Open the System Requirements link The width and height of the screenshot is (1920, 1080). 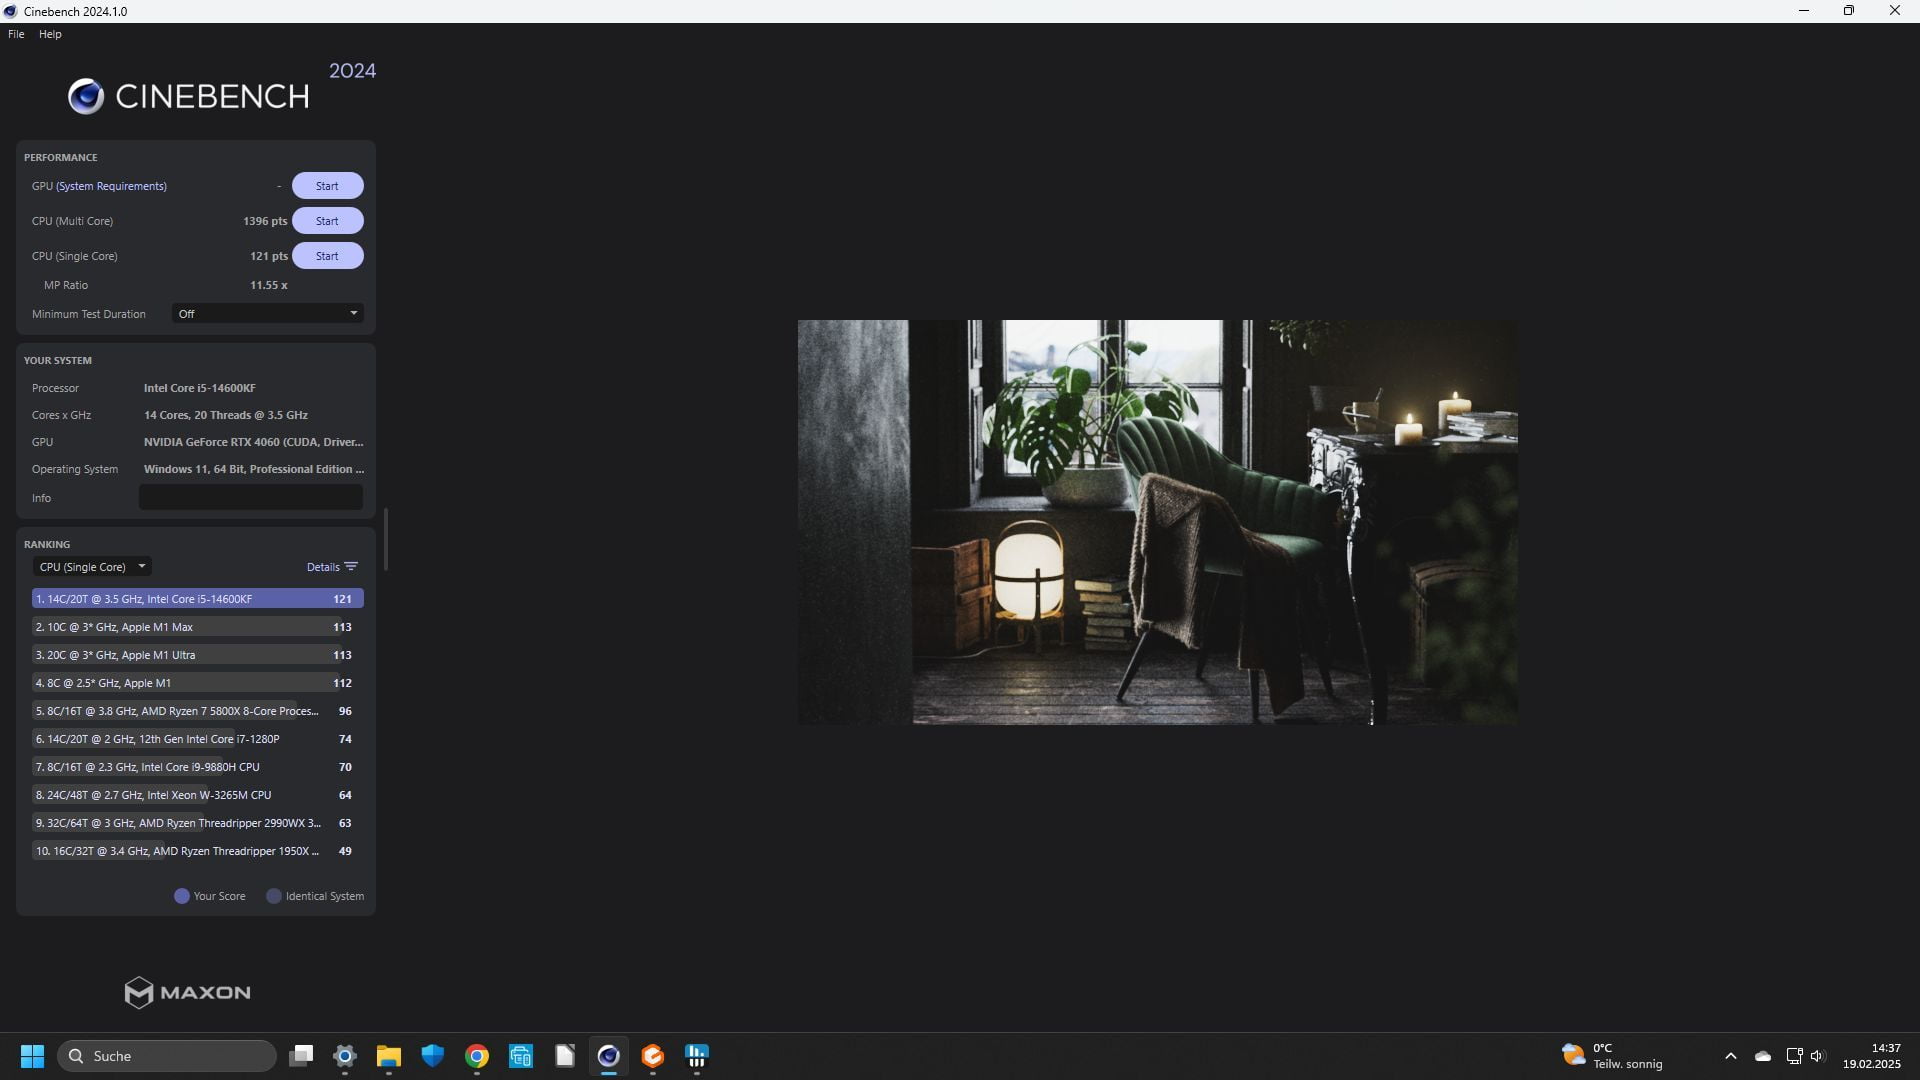(x=111, y=186)
